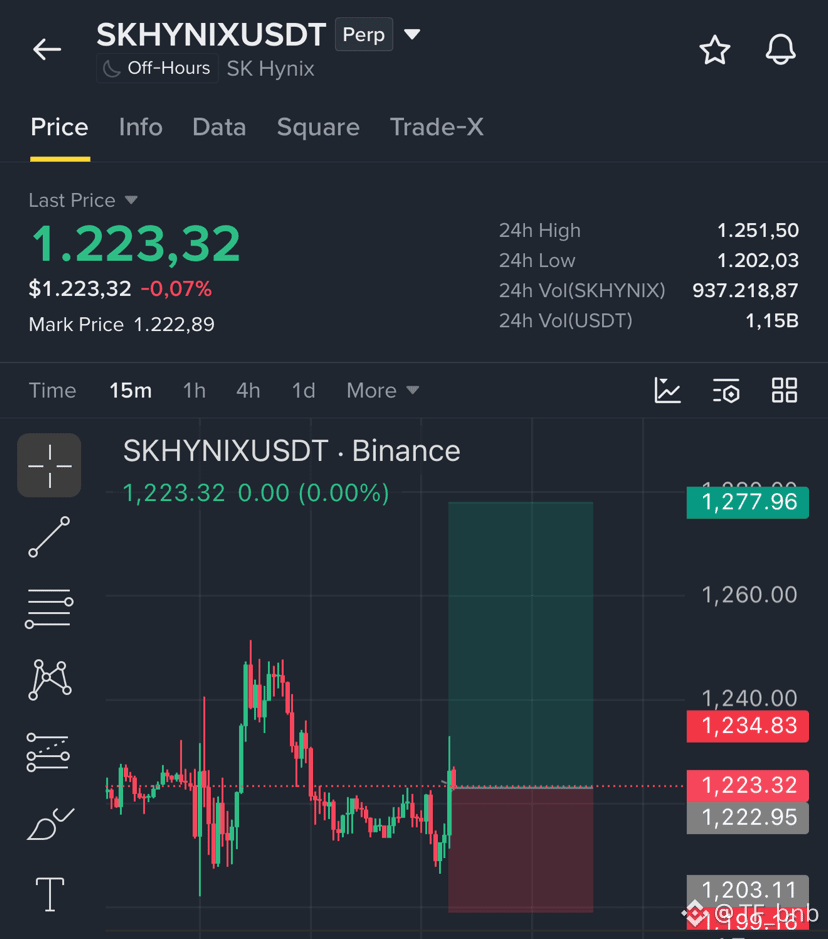Add SKHYNIXUSDT to favorites with star icon
The height and width of the screenshot is (939, 828).
715,50
